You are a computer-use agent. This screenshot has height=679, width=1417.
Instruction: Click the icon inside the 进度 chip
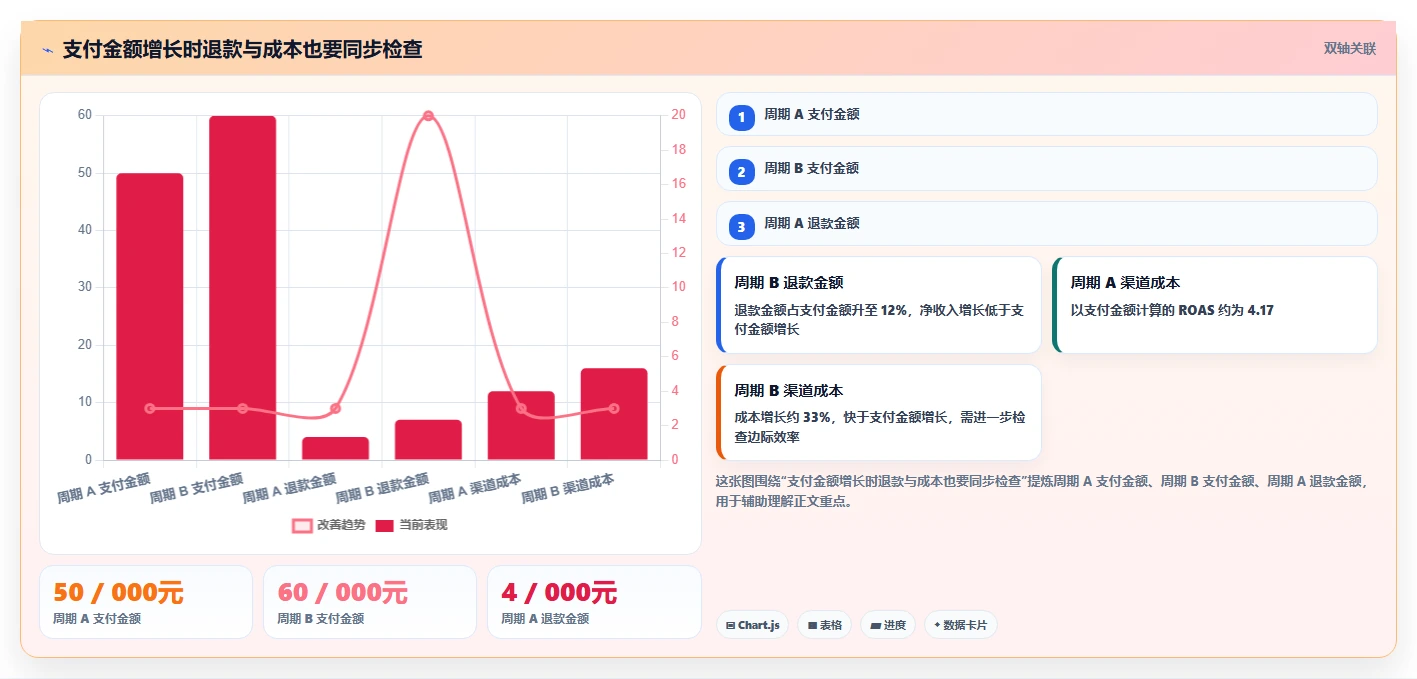876,626
